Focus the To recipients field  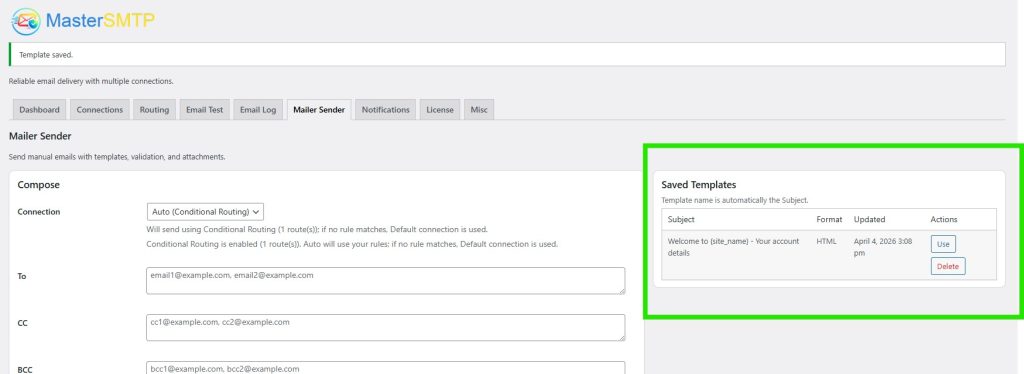coord(385,281)
